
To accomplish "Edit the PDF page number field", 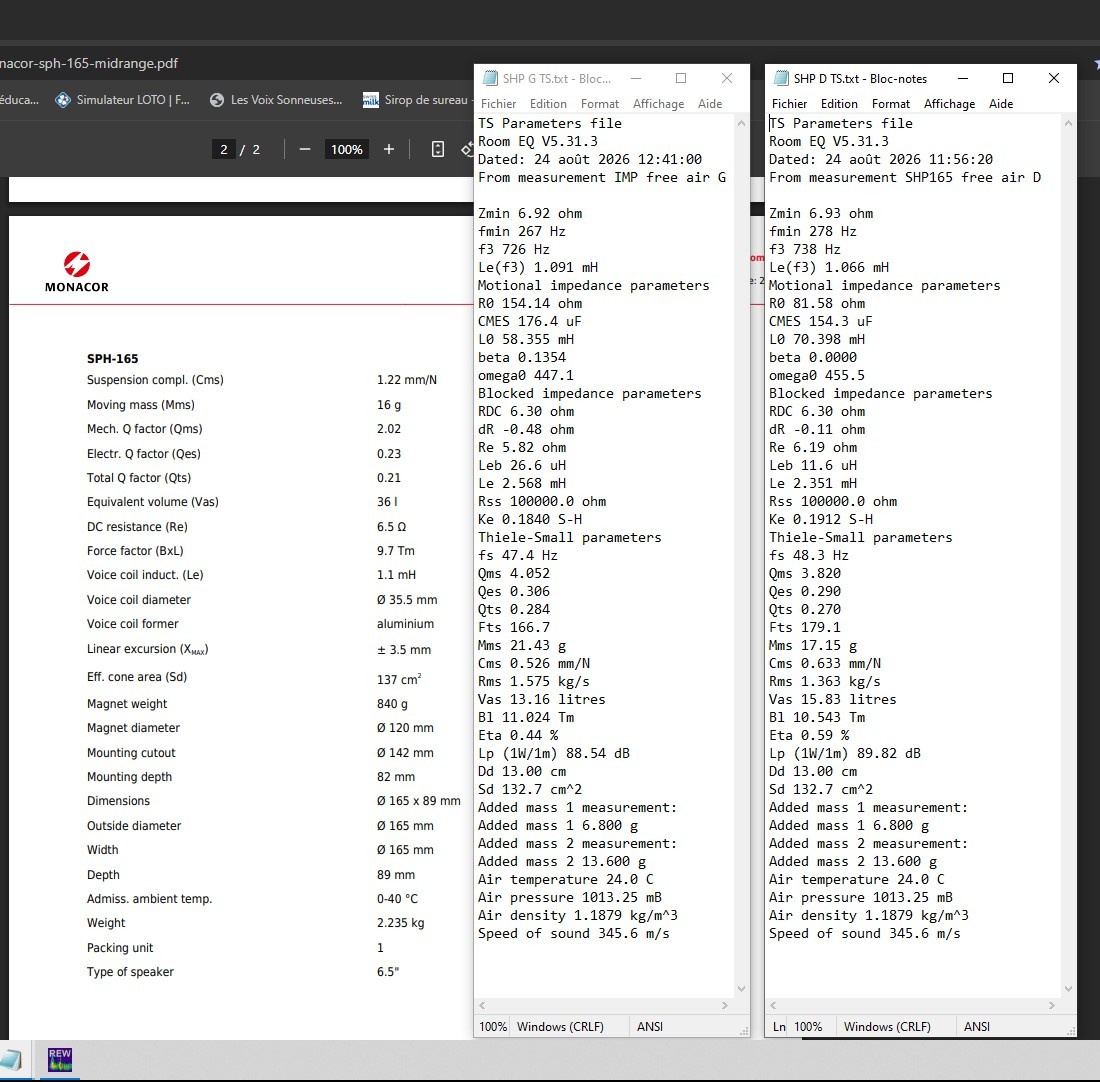I will click(224, 149).
